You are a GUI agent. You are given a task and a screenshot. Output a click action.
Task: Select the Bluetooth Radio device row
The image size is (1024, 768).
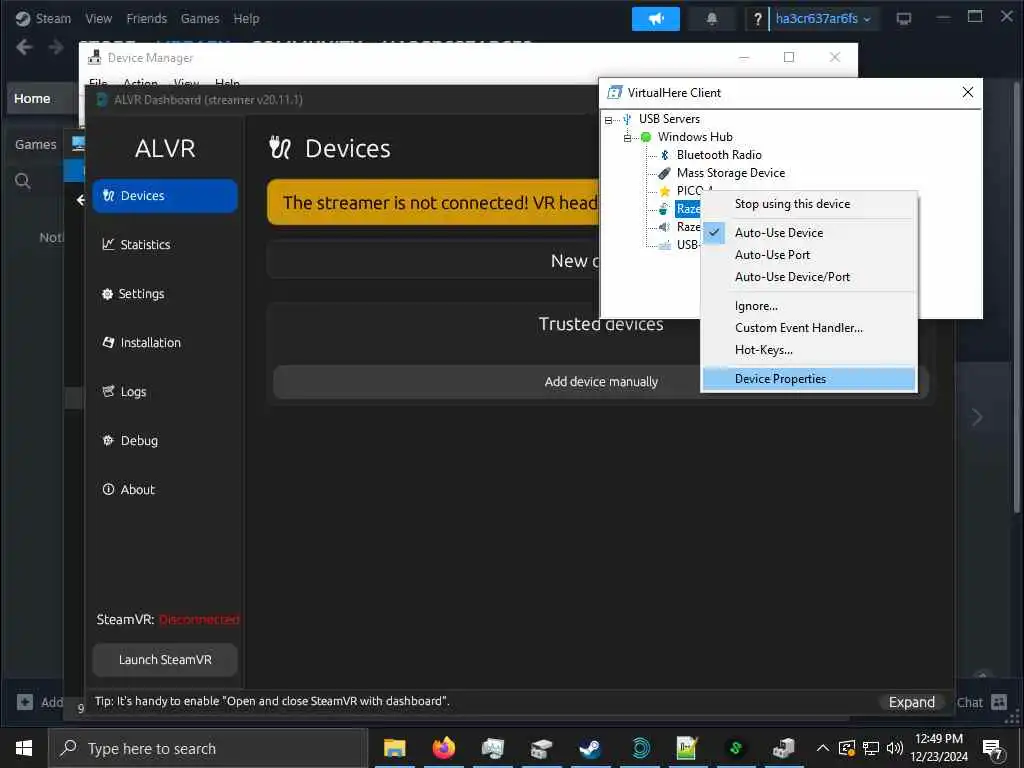(719, 155)
